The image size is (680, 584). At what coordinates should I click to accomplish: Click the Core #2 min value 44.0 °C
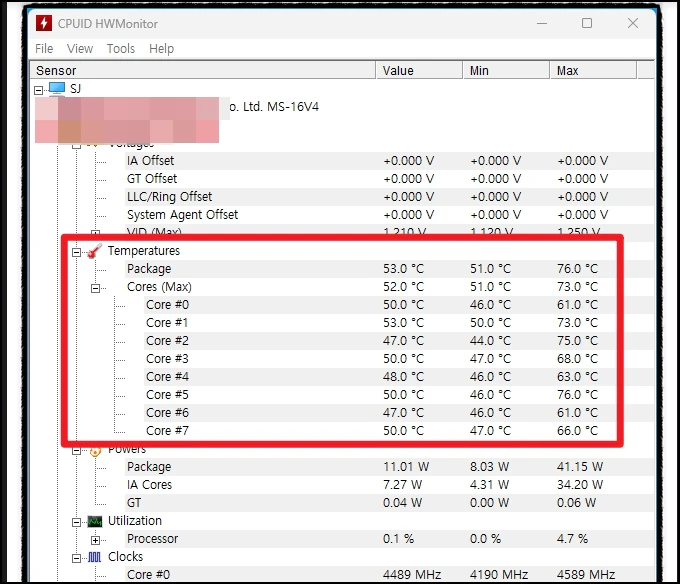pos(490,341)
